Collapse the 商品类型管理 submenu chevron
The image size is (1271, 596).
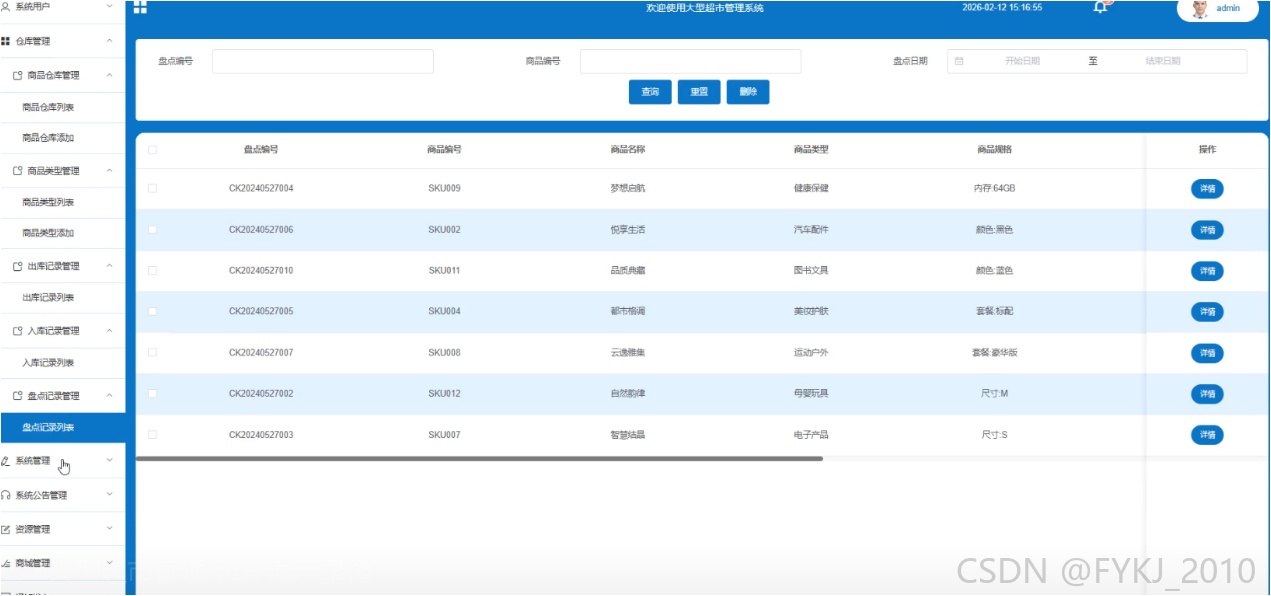coord(109,171)
